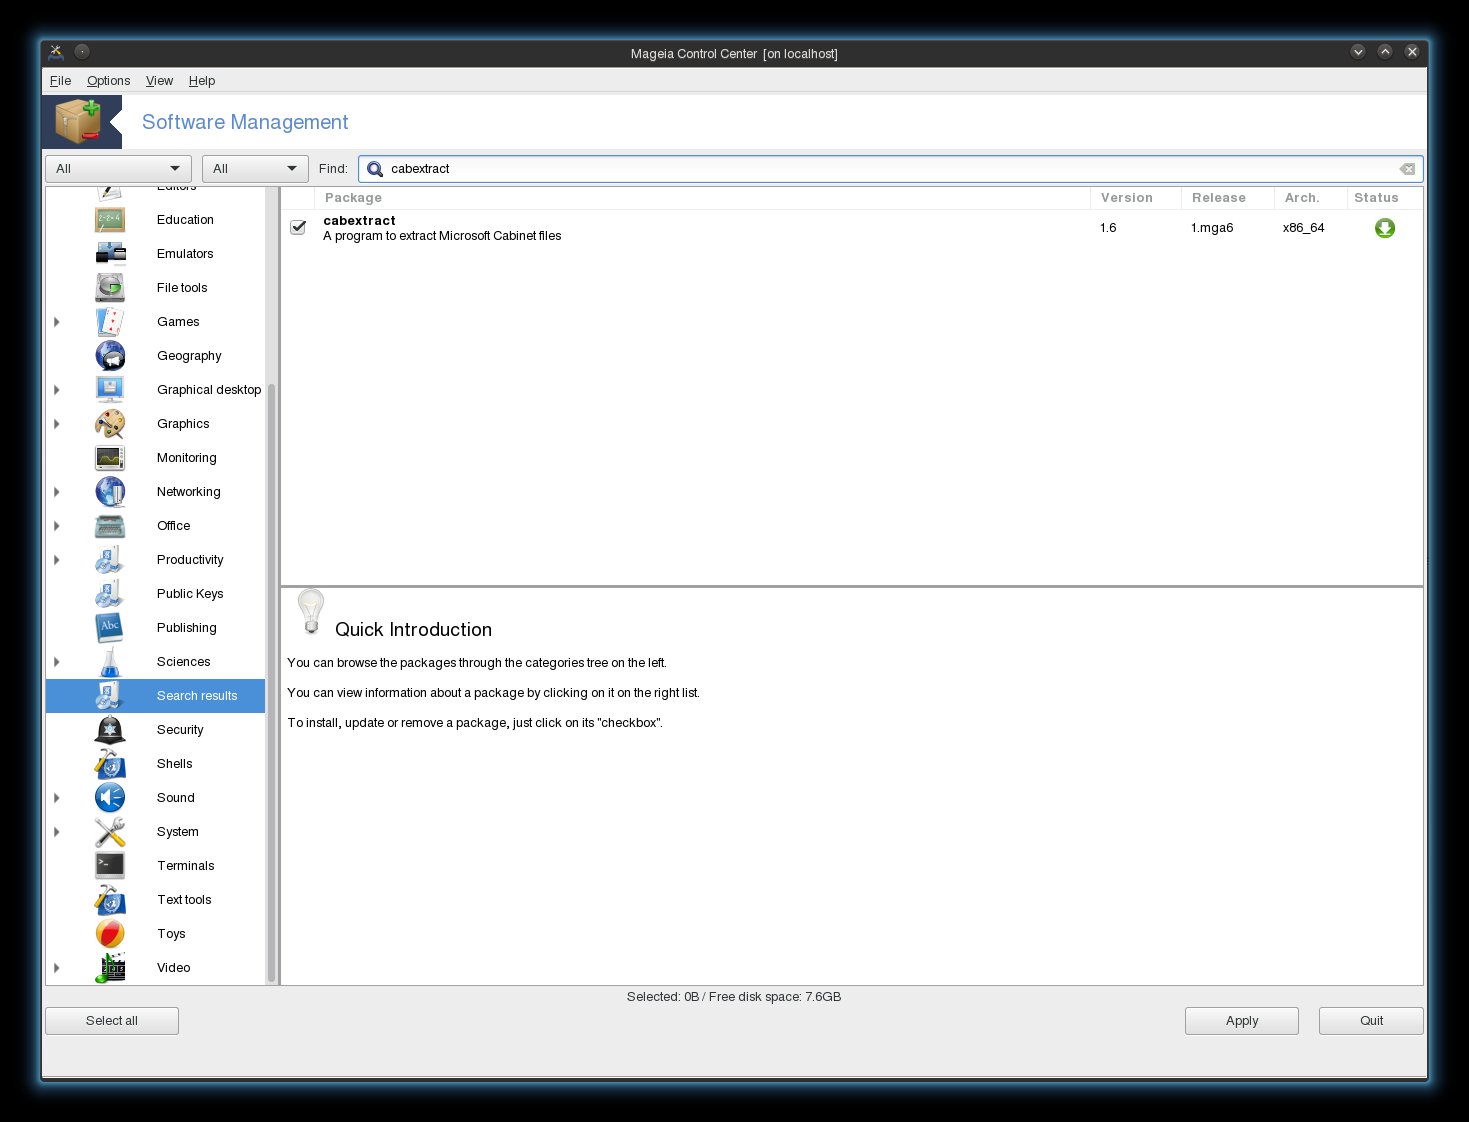Open the Help menu
Image resolution: width=1469 pixels, height=1122 pixels.
[202, 81]
